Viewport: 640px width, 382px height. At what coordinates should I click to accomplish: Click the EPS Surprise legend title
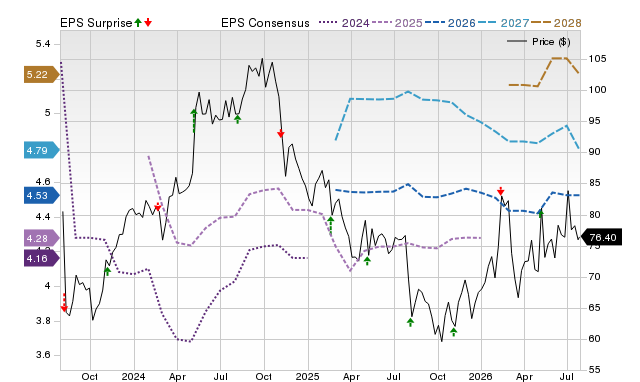coord(96,23)
